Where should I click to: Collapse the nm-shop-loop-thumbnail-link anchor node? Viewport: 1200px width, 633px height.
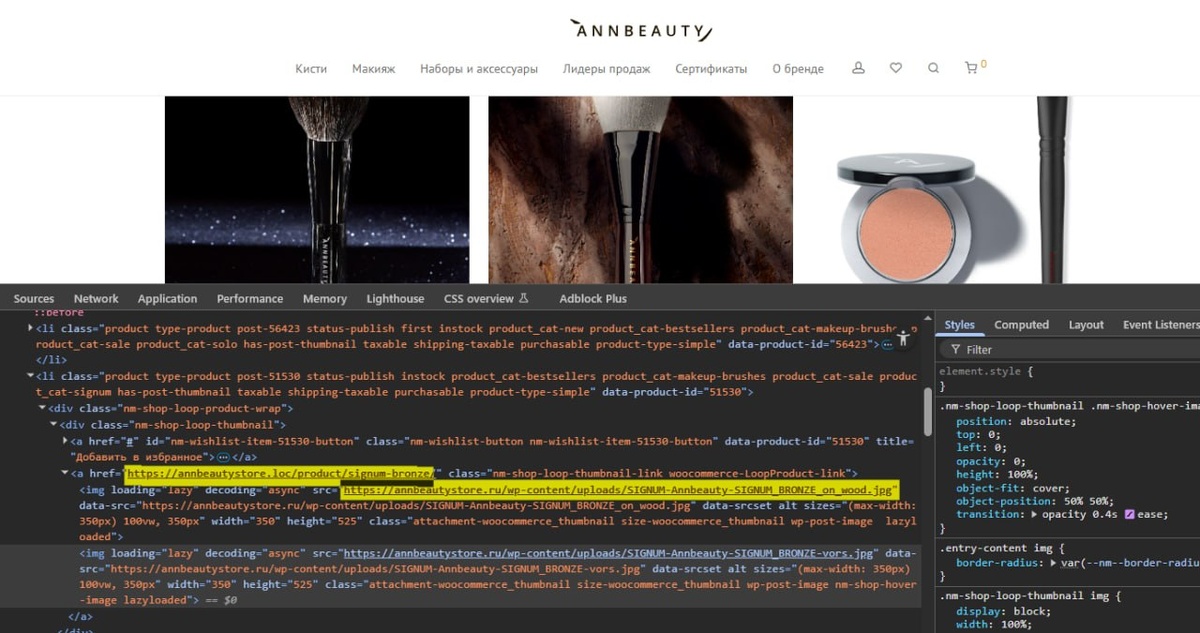pyautogui.click(x=66, y=472)
